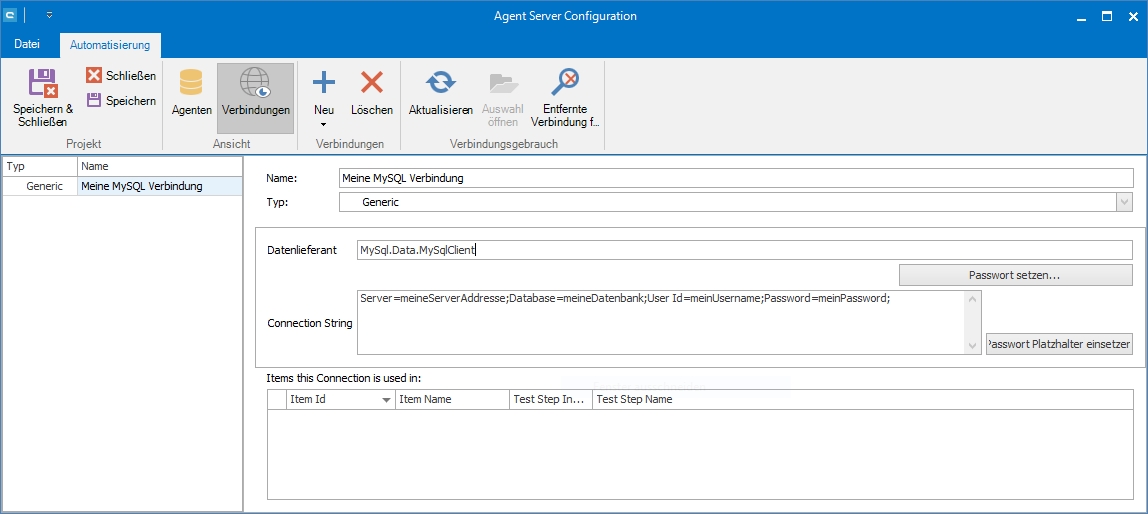Click the small Speichern floppy icon
This screenshot has height=514, width=1148.
pos(94,100)
